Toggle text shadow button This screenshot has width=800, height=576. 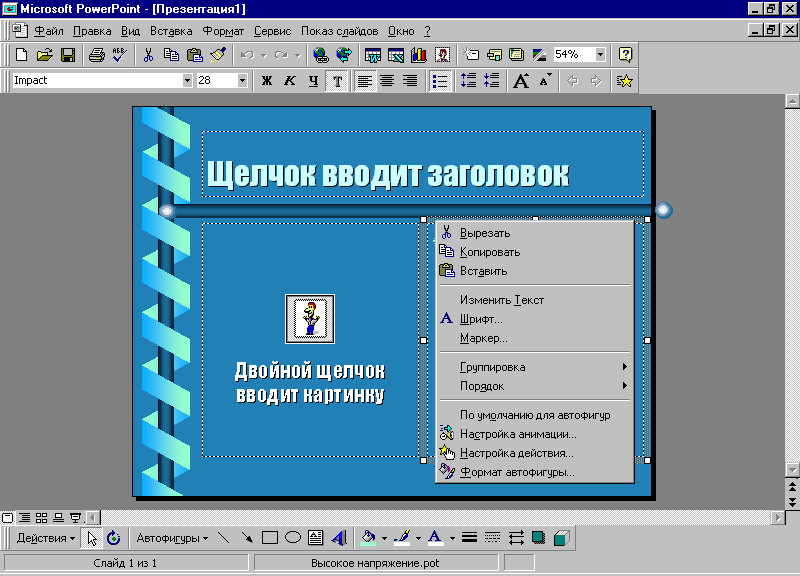point(338,81)
